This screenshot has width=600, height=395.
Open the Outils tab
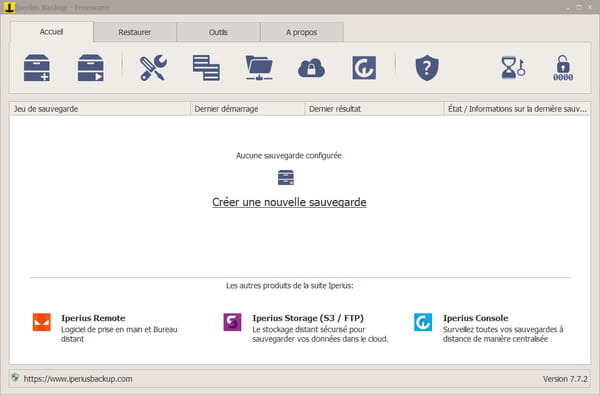pyautogui.click(x=218, y=32)
